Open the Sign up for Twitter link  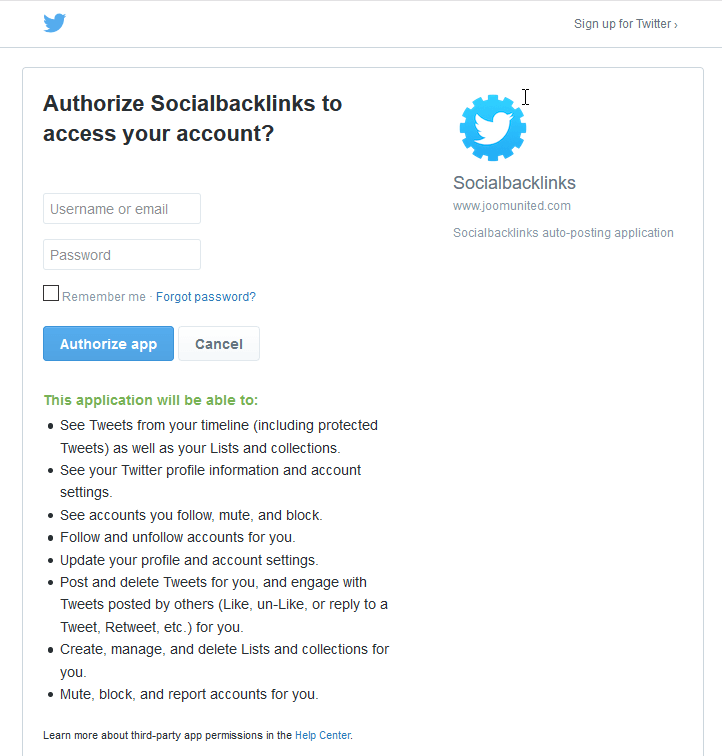625,24
